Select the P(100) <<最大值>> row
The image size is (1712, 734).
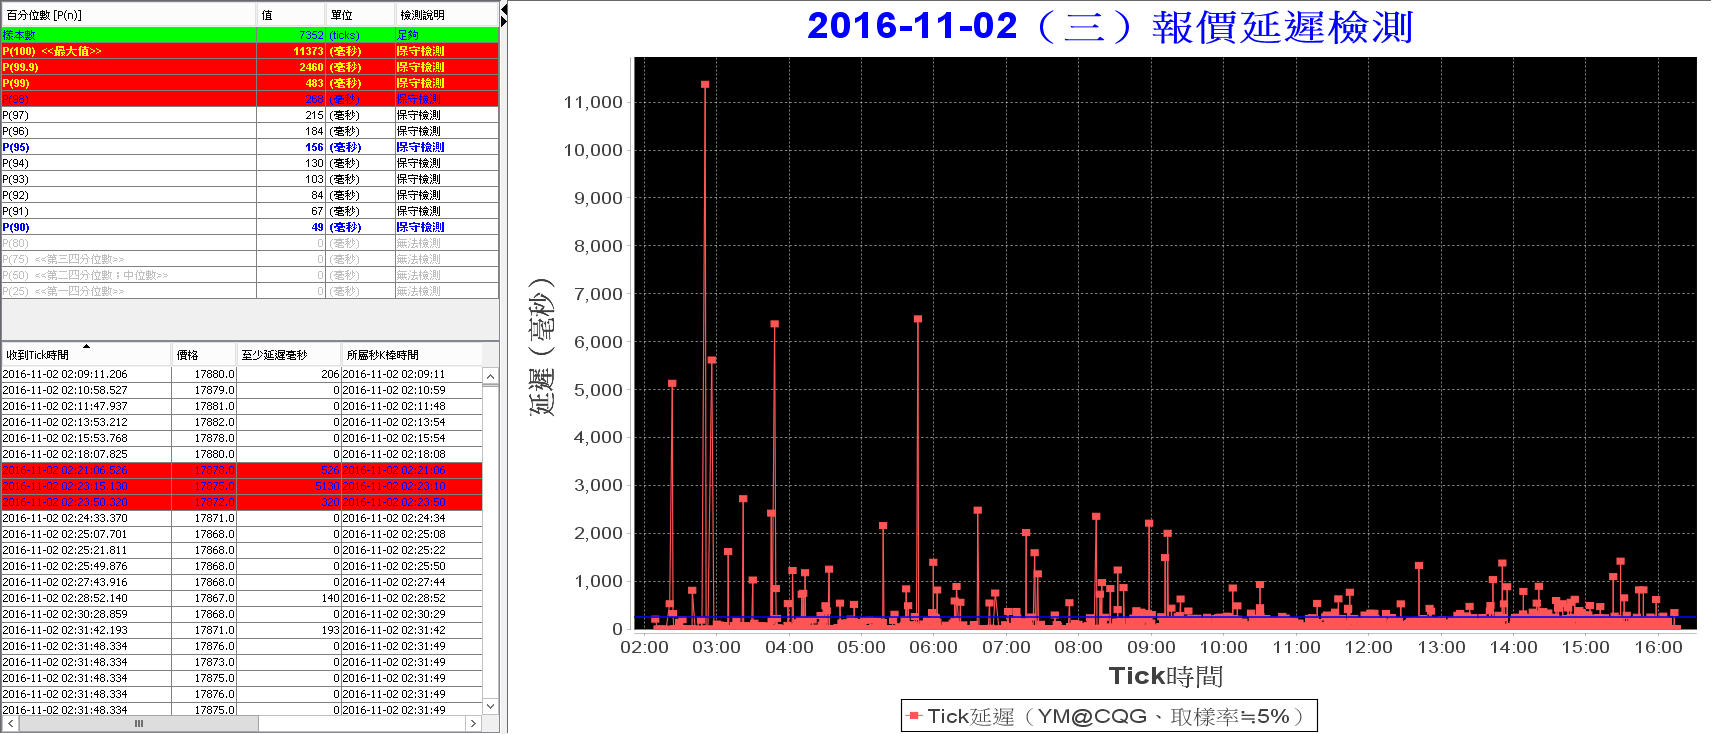point(250,51)
